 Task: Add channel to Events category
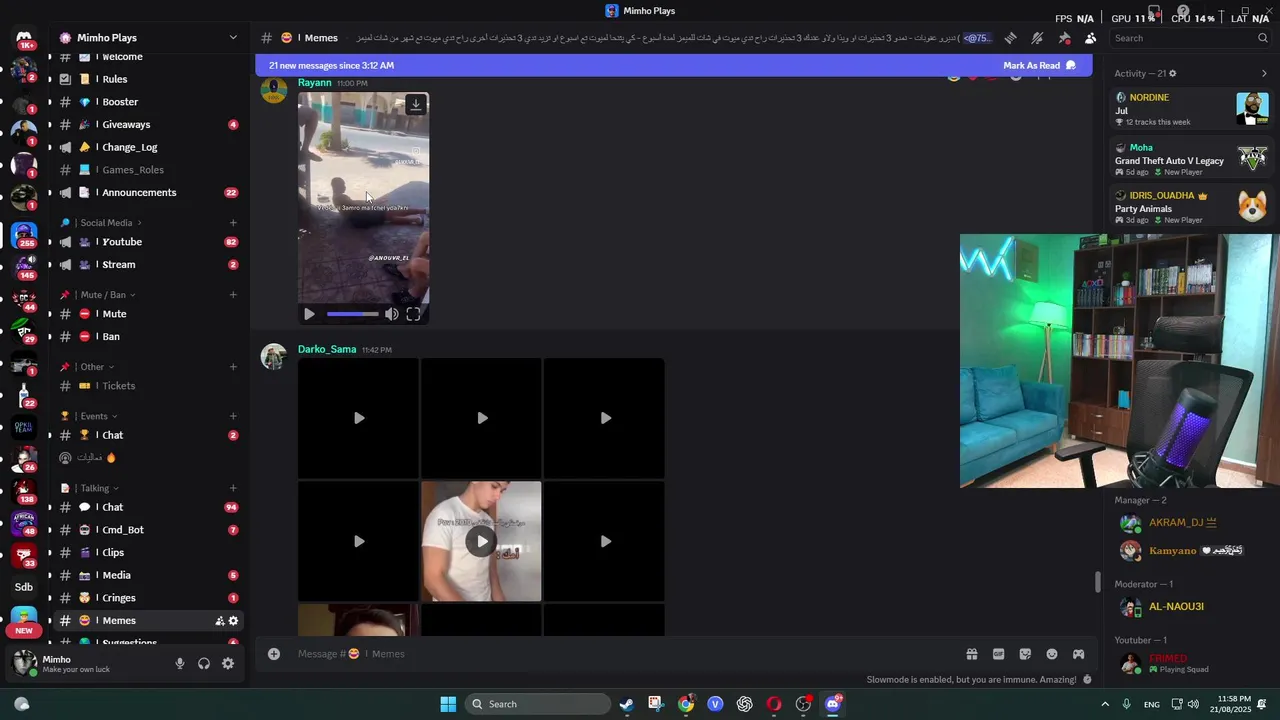pos(233,416)
